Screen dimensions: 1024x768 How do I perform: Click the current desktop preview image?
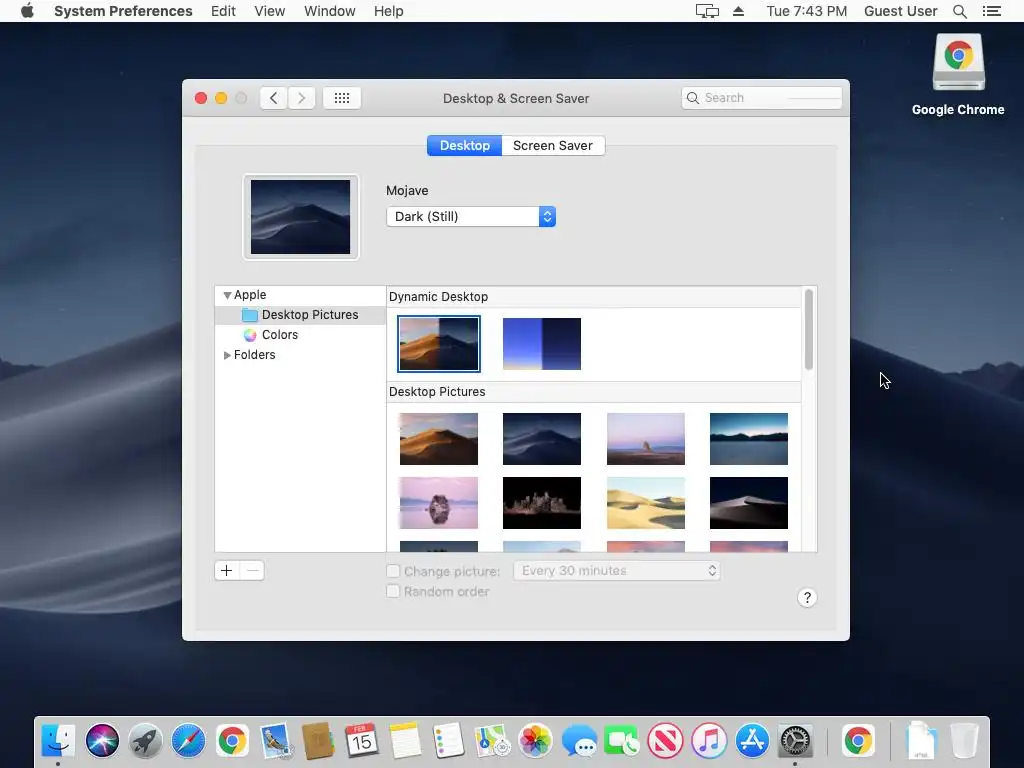300,217
